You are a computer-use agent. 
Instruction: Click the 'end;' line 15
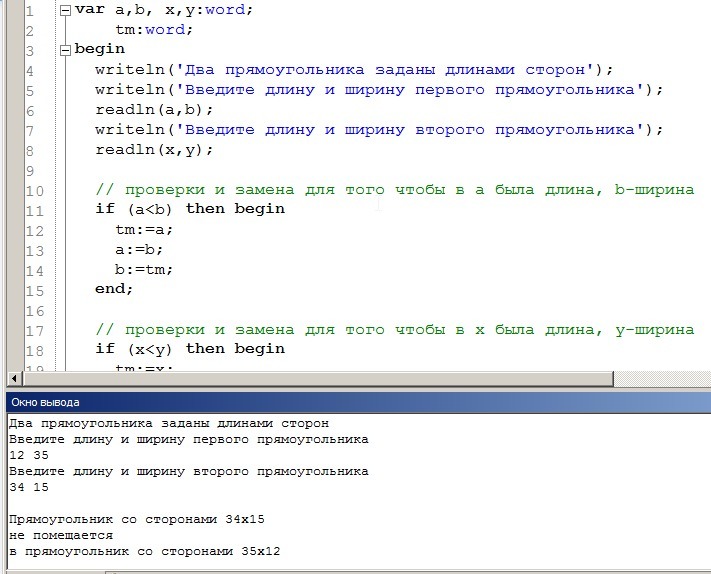(114, 289)
